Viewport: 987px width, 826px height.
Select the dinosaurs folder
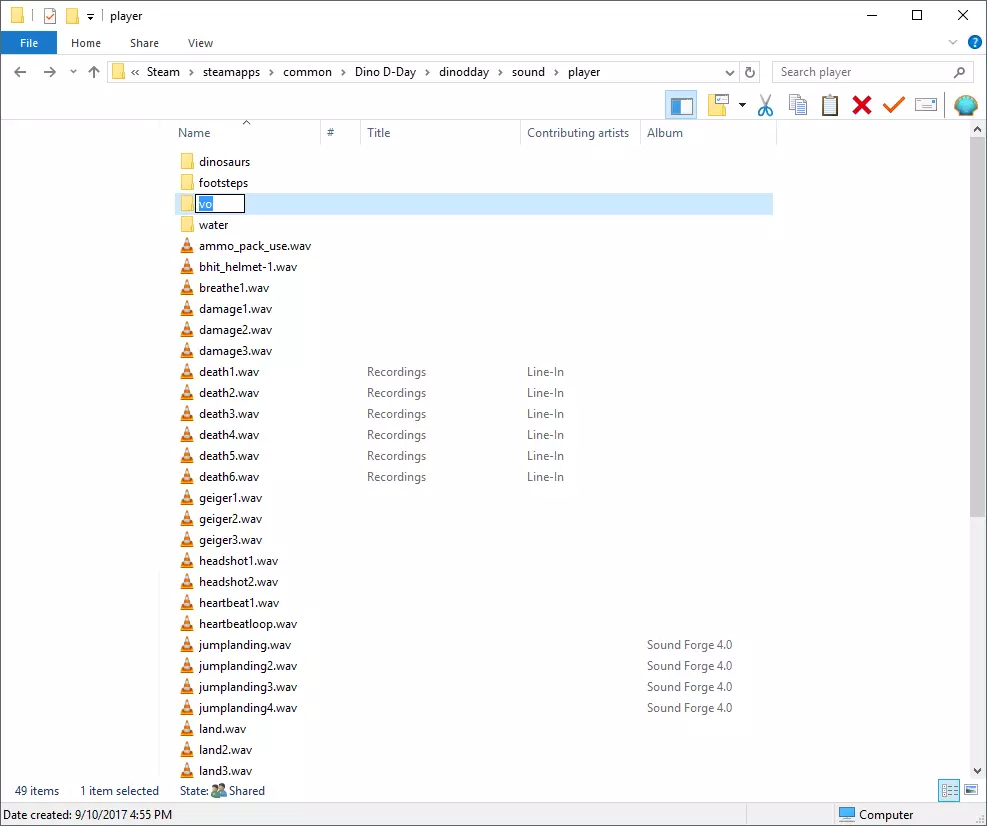[x=224, y=162]
